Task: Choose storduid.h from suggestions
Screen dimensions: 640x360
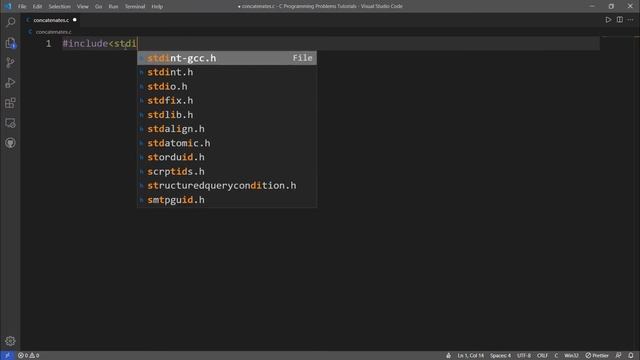Action: 227,157
